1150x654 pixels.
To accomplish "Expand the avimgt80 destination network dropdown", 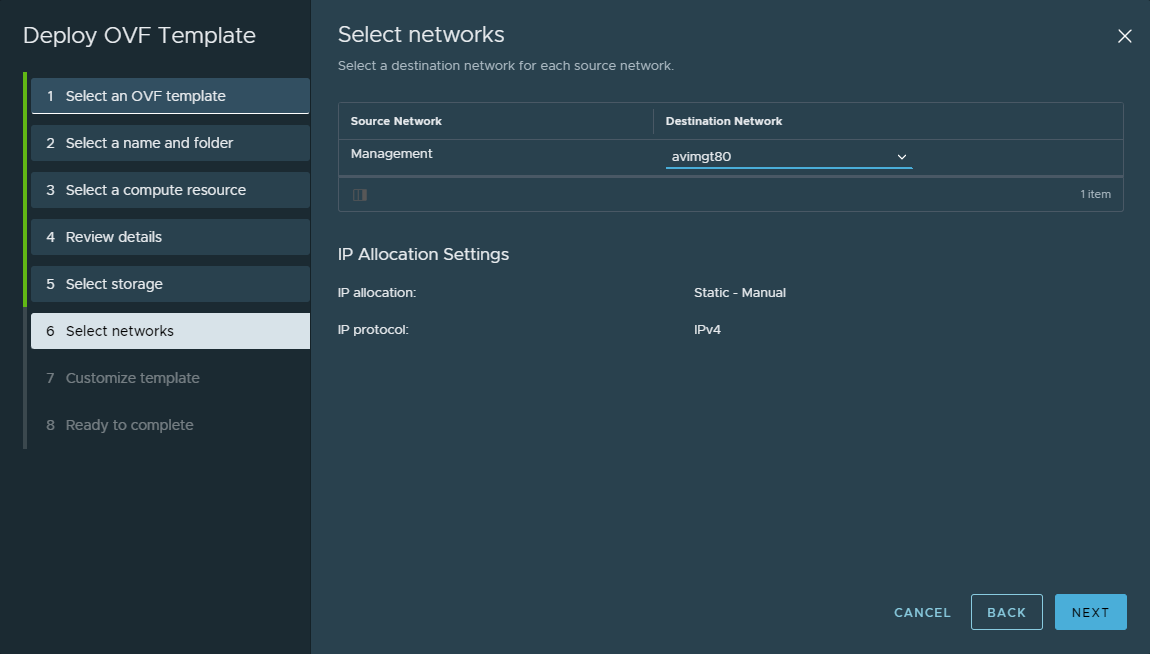I will (789, 157).
